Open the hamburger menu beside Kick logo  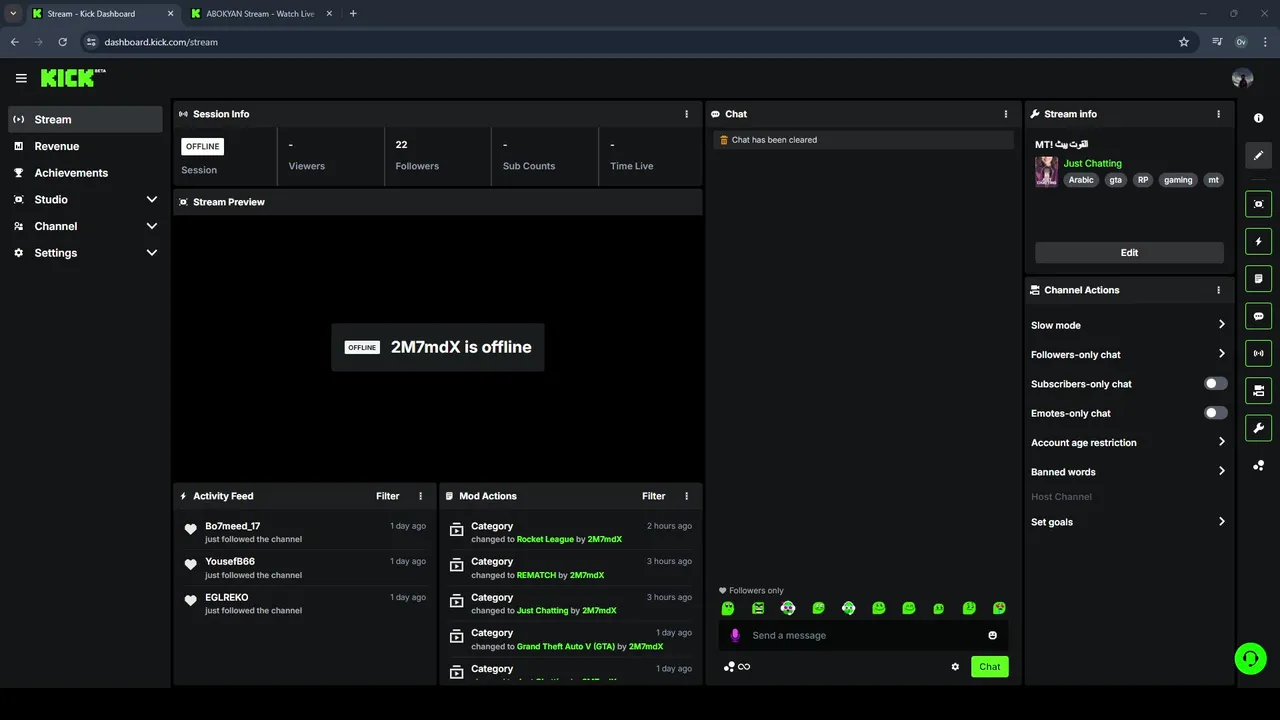(x=21, y=78)
